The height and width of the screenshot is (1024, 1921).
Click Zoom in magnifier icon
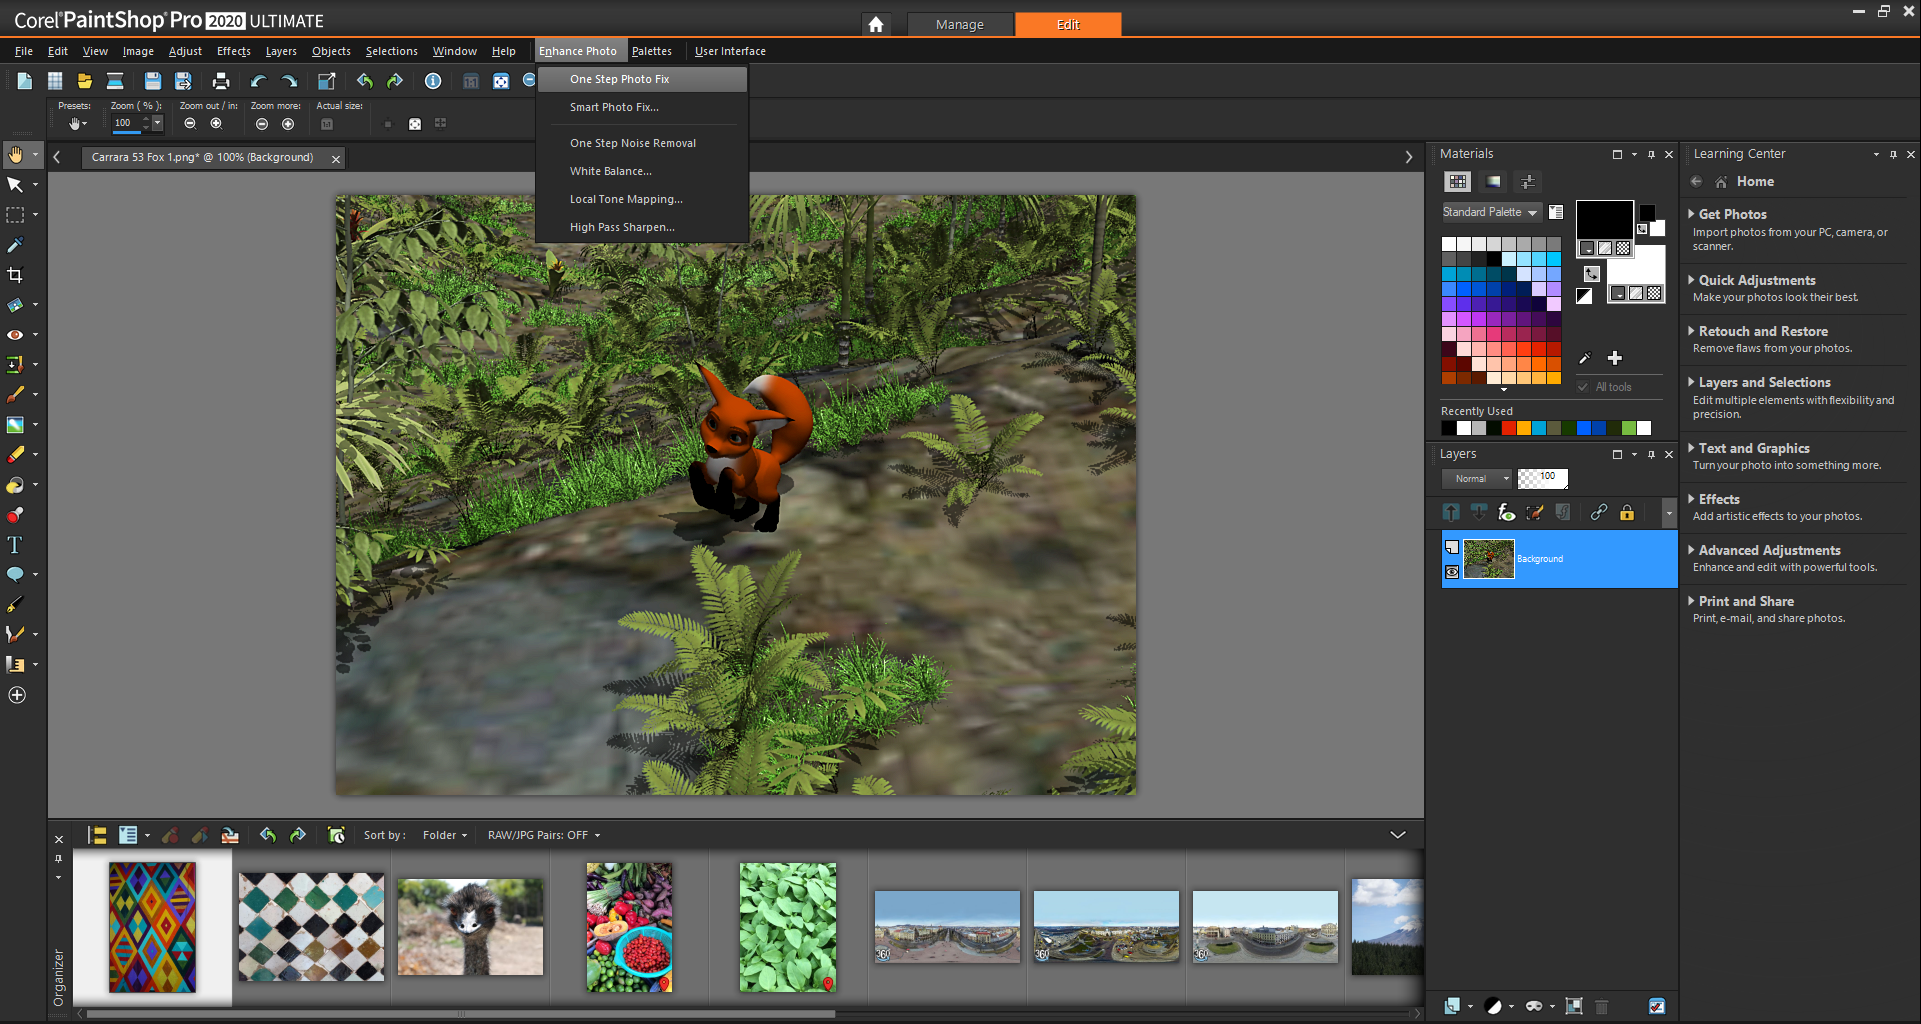216,123
